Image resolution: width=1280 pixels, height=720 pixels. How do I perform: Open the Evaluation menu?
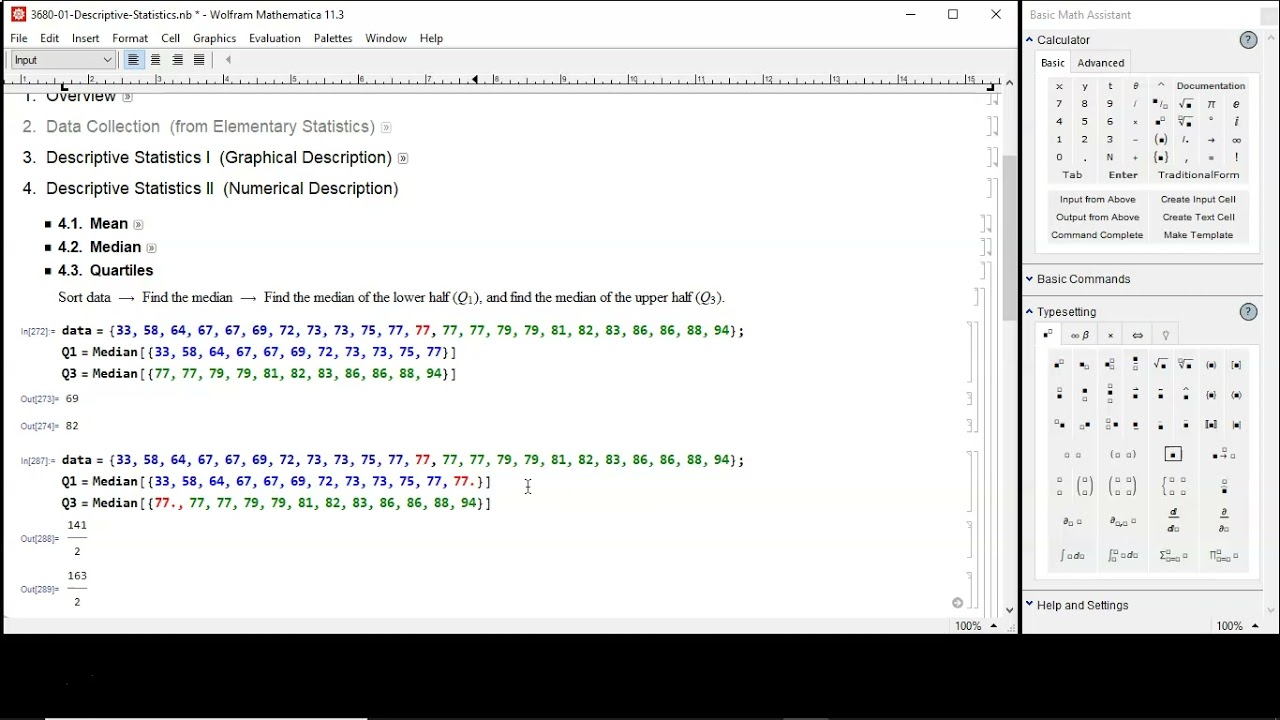[x=275, y=38]
